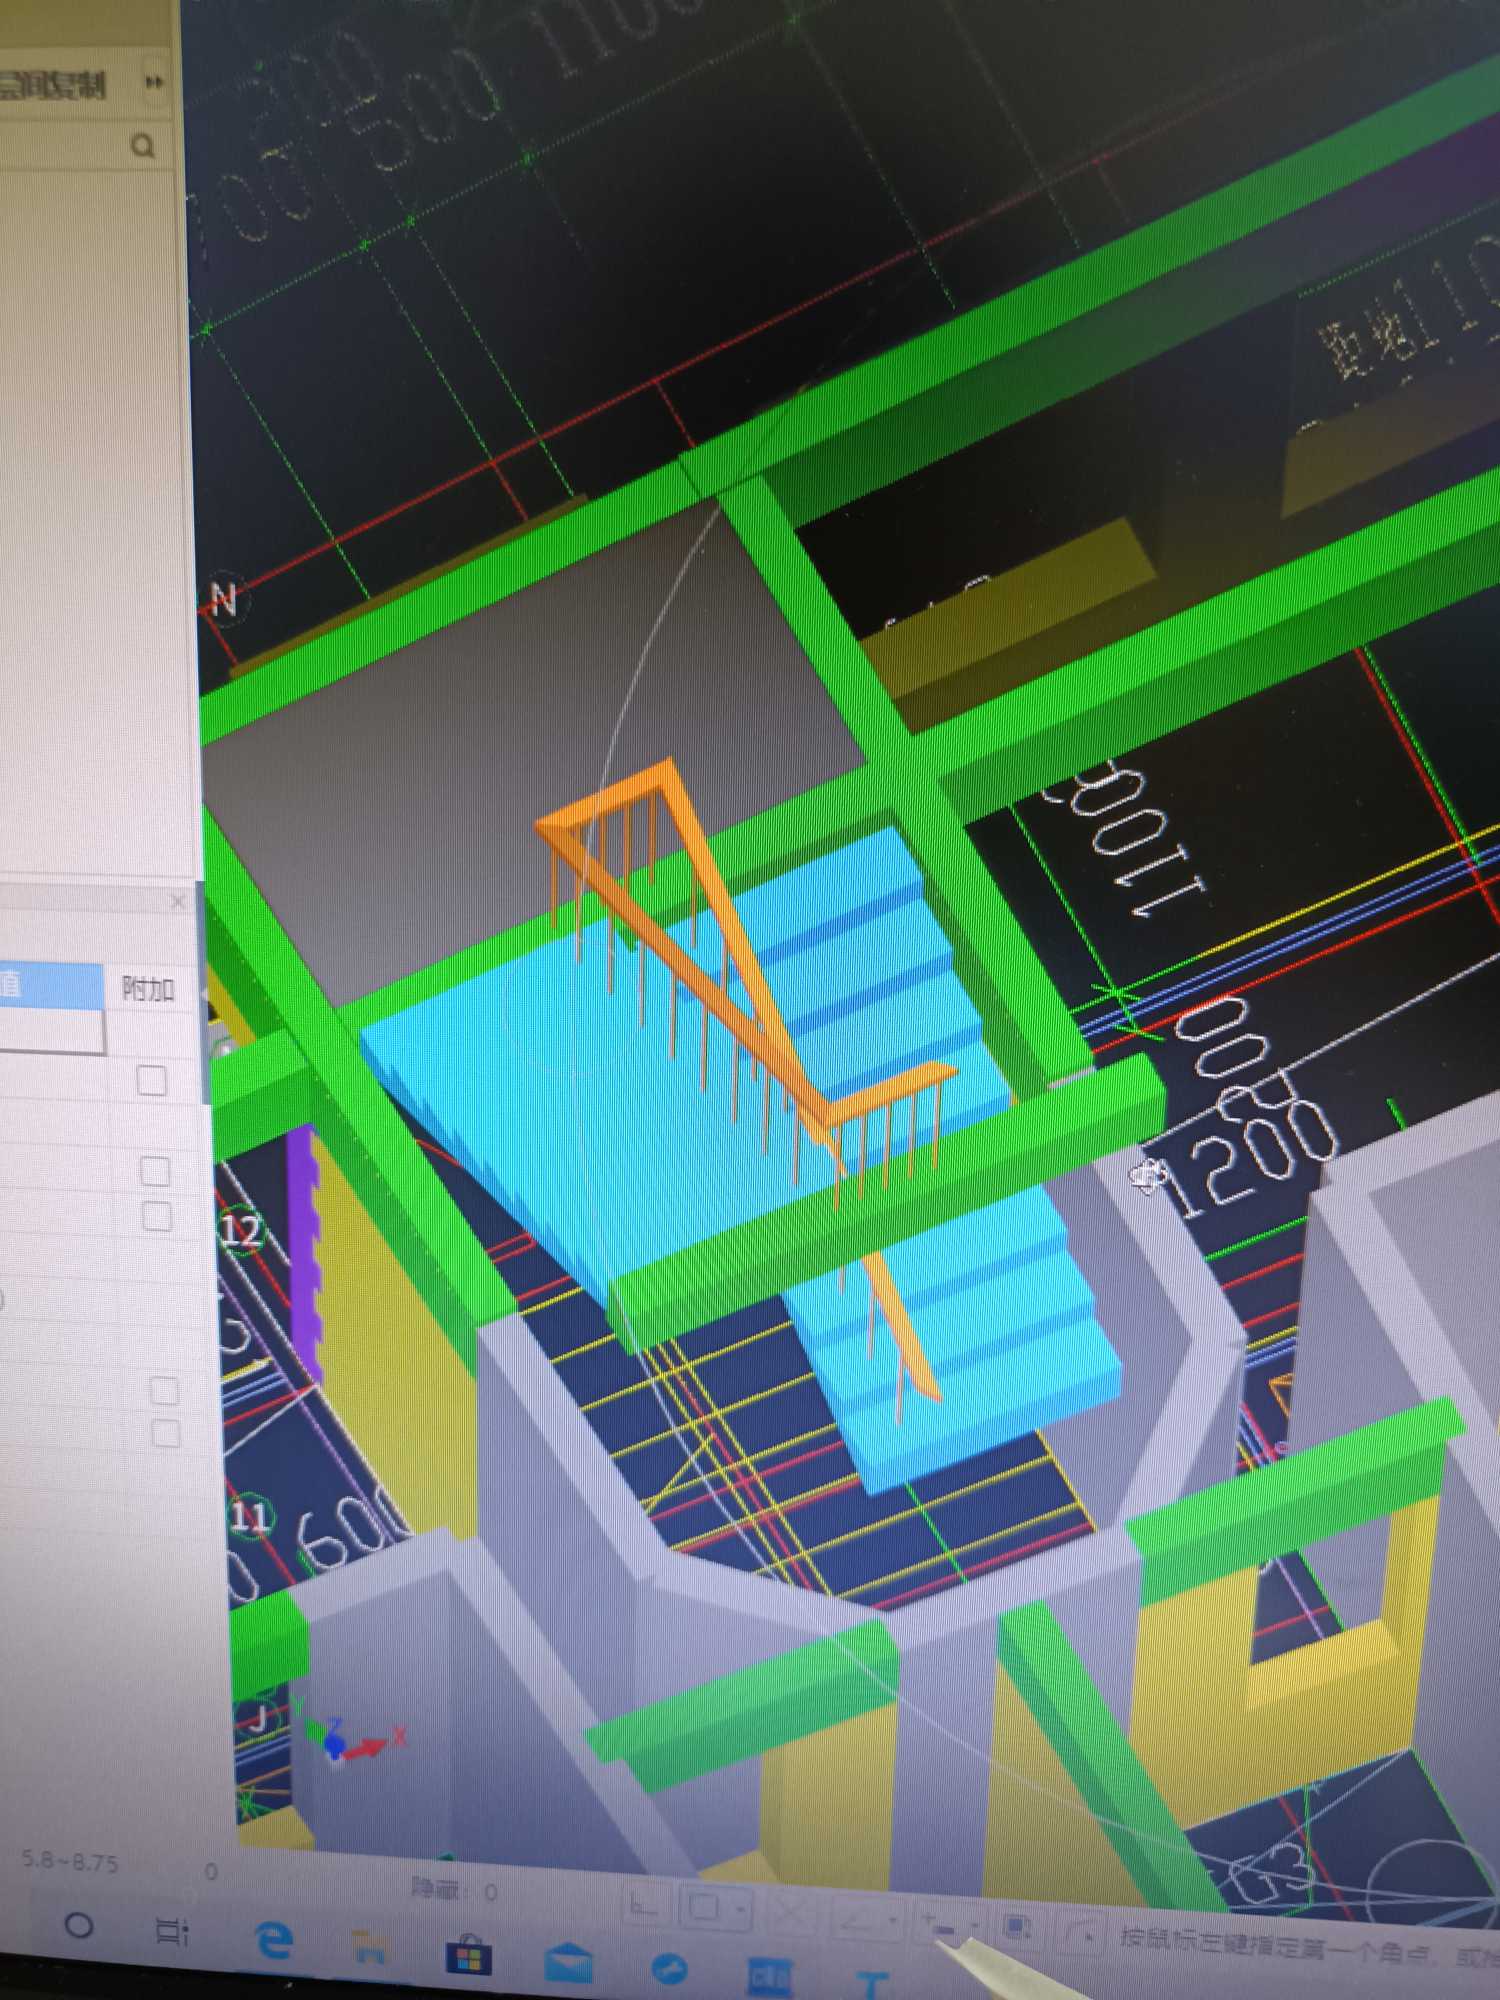Open the Mail app from the taskbar
Image resolution: width=1500 pixels, height=2000 pixels.
569,1962
